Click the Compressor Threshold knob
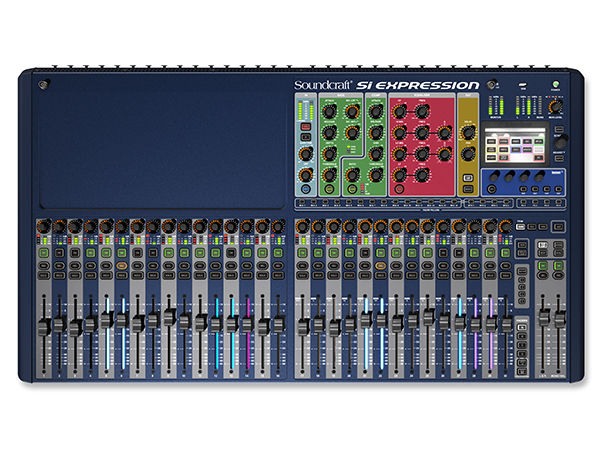600x450 pixels. 376,175
